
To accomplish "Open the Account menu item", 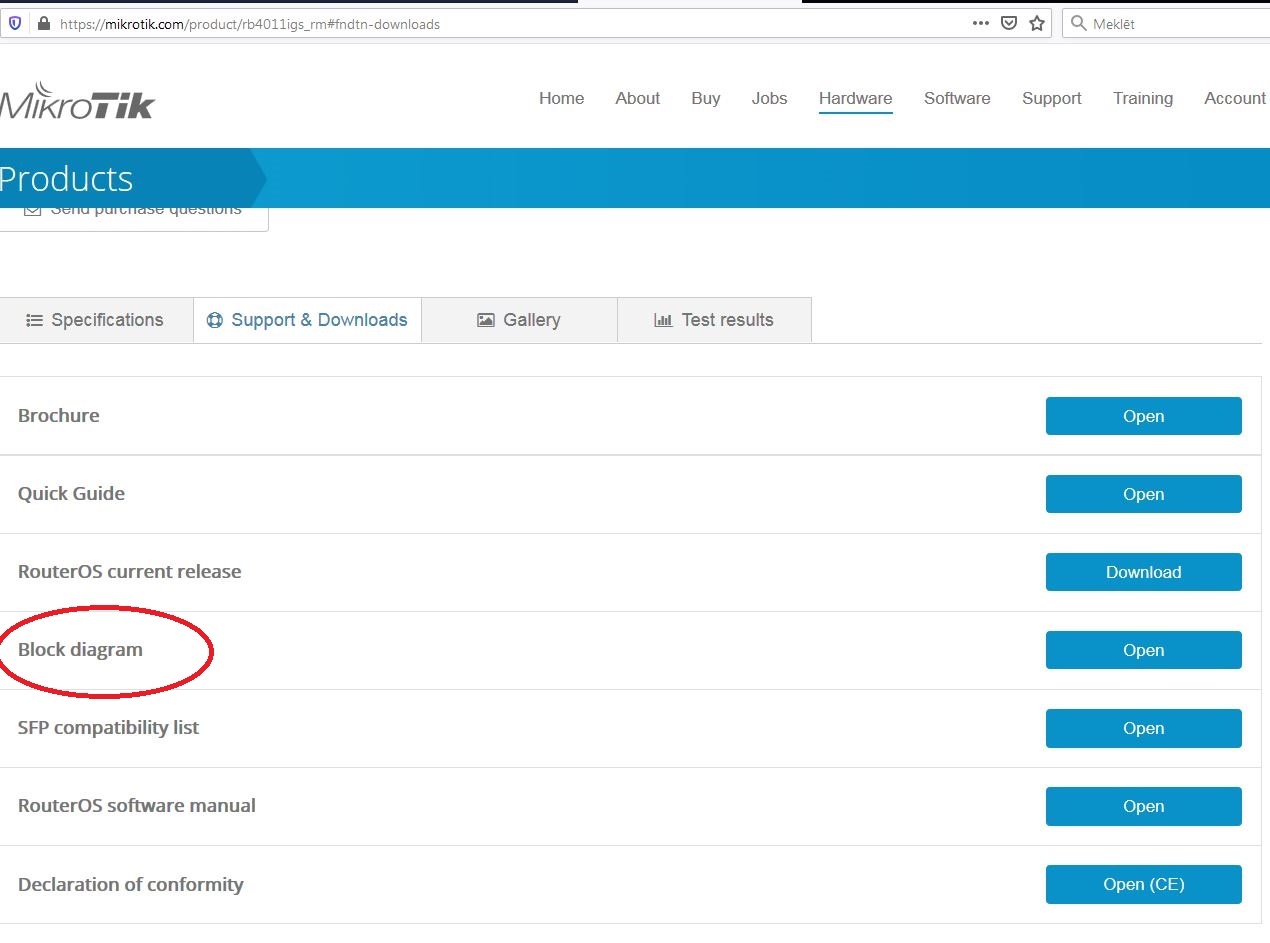I will [x=1235, y=98].
